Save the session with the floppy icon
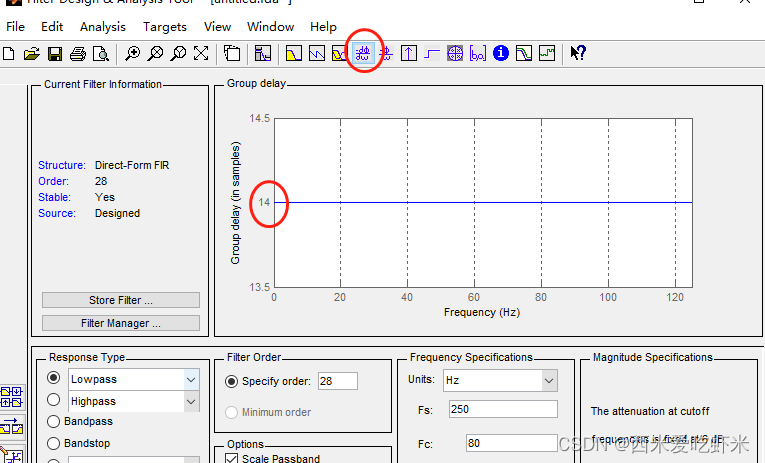 [55, 53]
